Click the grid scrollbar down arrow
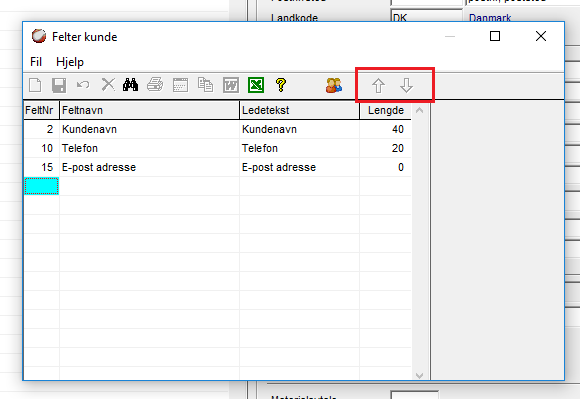The height and width of the screenshot is (399, 580). pos(419,375)
